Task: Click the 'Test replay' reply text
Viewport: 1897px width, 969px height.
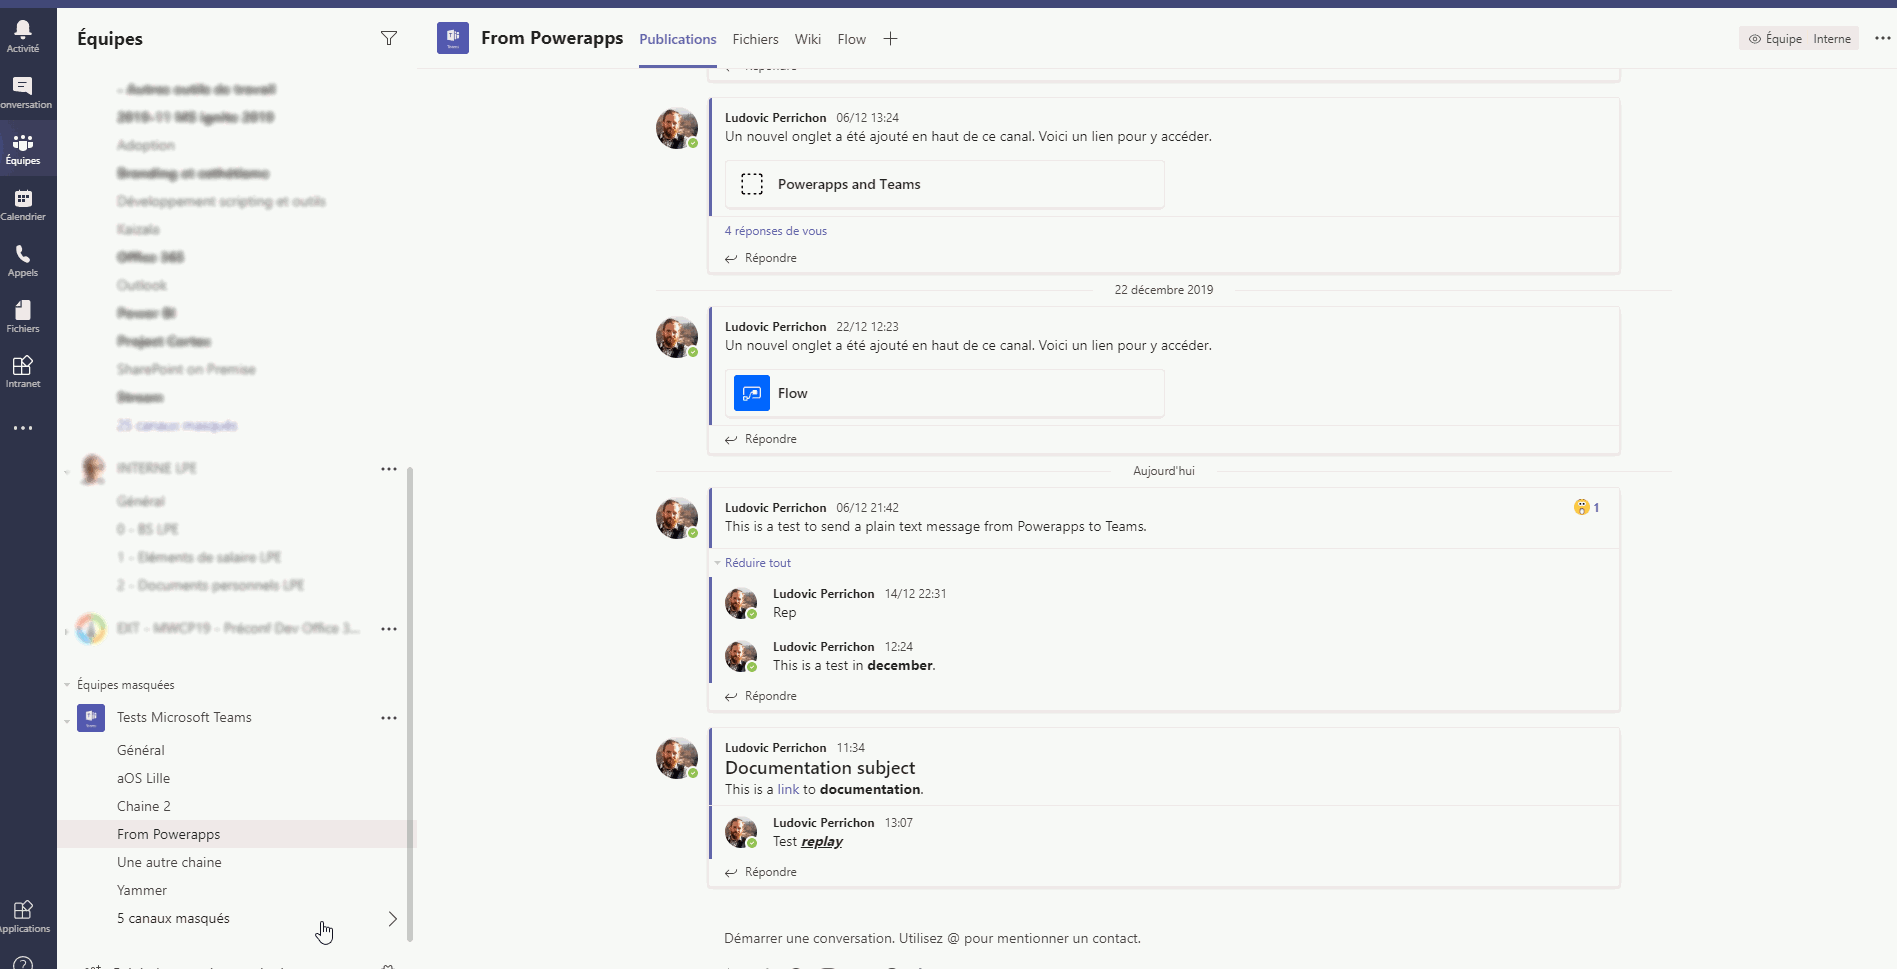Action: pos(808,841)
